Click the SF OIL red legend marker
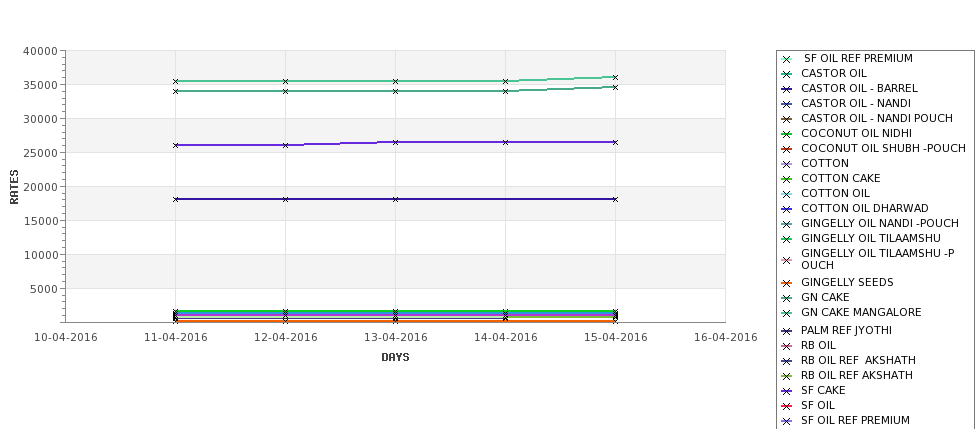Image resolution: width=975 pixels, height=429 pixels. click(x=787, y=406)
